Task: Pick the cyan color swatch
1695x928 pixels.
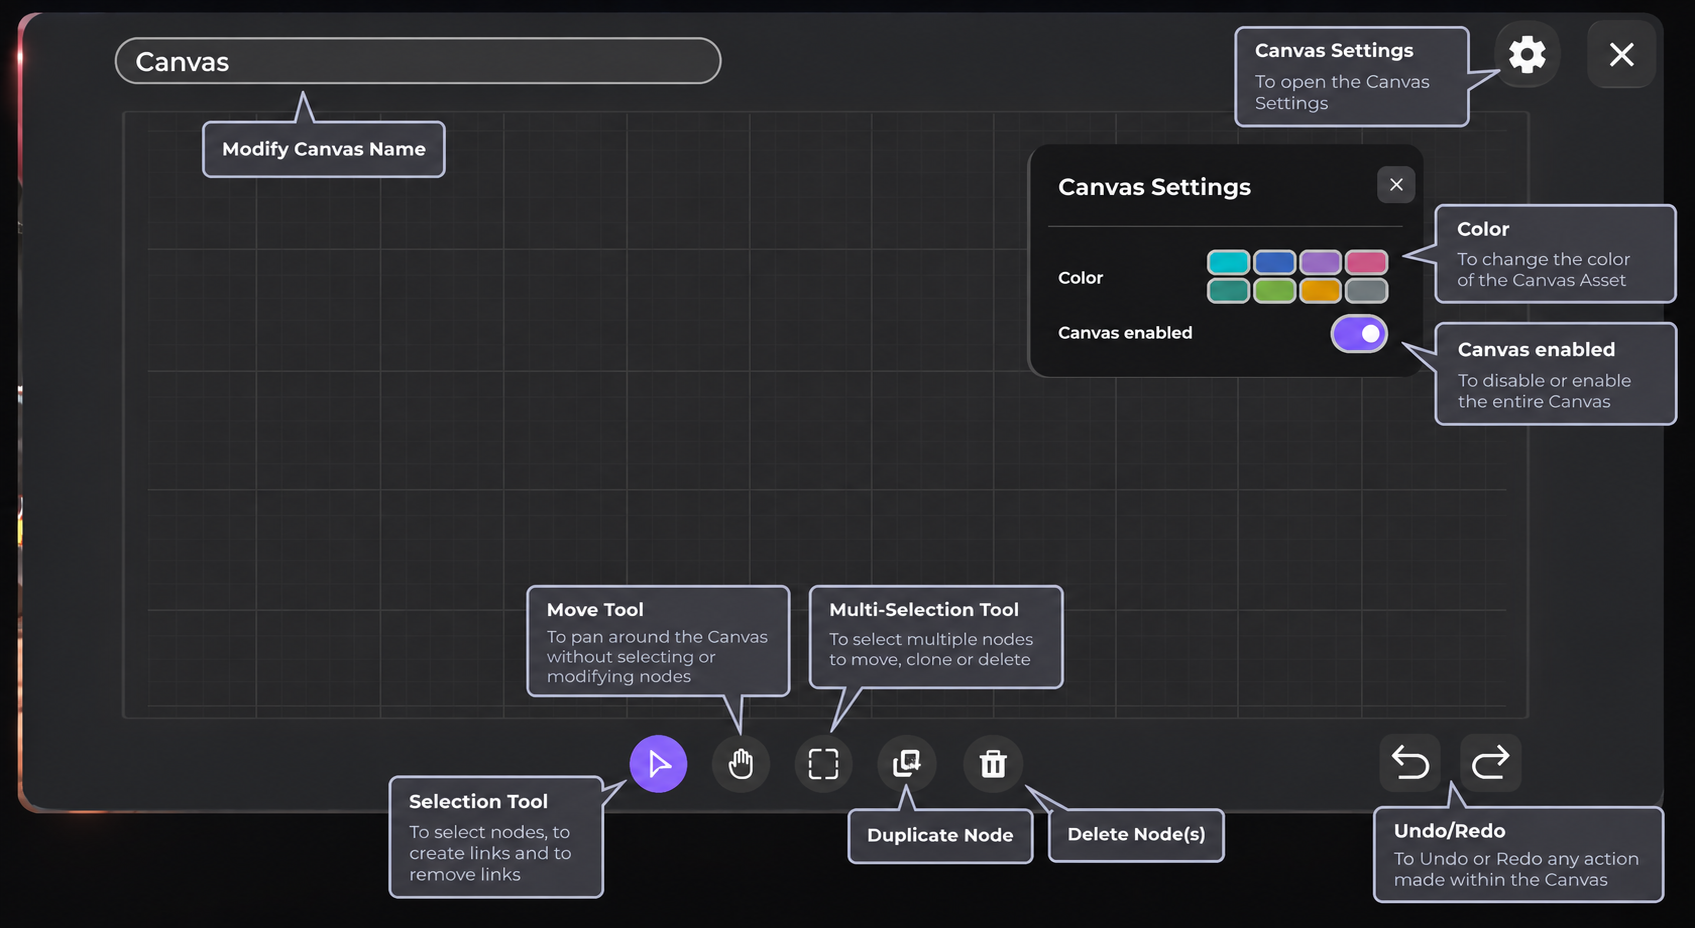Action: point(1228,262)
